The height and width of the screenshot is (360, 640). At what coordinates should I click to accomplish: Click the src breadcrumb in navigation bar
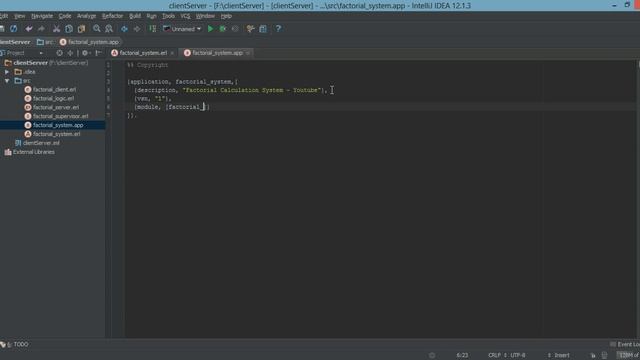coord(45,42)
